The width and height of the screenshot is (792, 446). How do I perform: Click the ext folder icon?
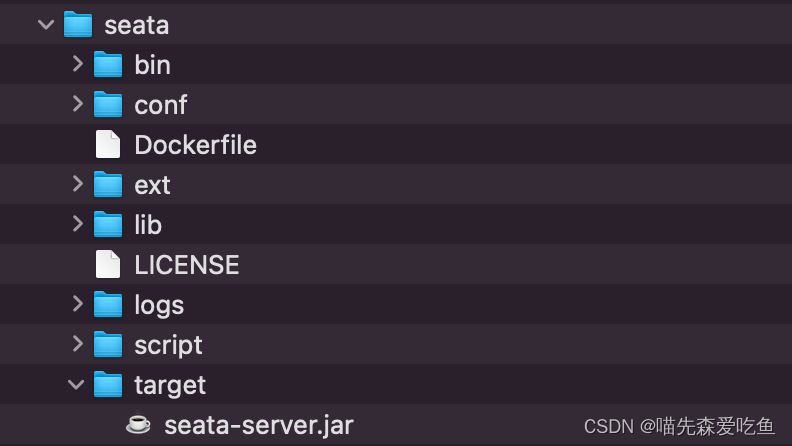tap(107, 184)
